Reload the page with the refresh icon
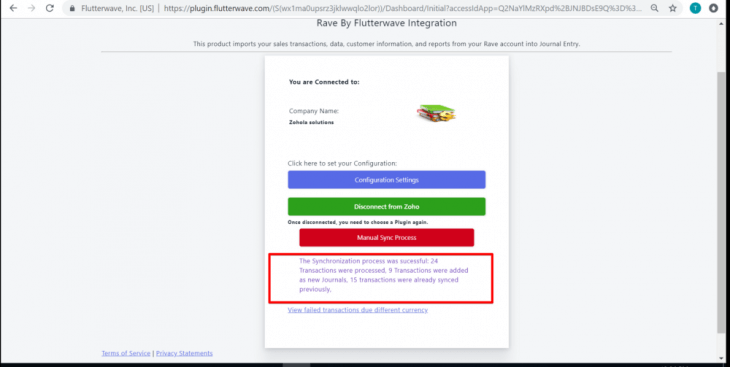The image size is (730, 367). [50, 8]
